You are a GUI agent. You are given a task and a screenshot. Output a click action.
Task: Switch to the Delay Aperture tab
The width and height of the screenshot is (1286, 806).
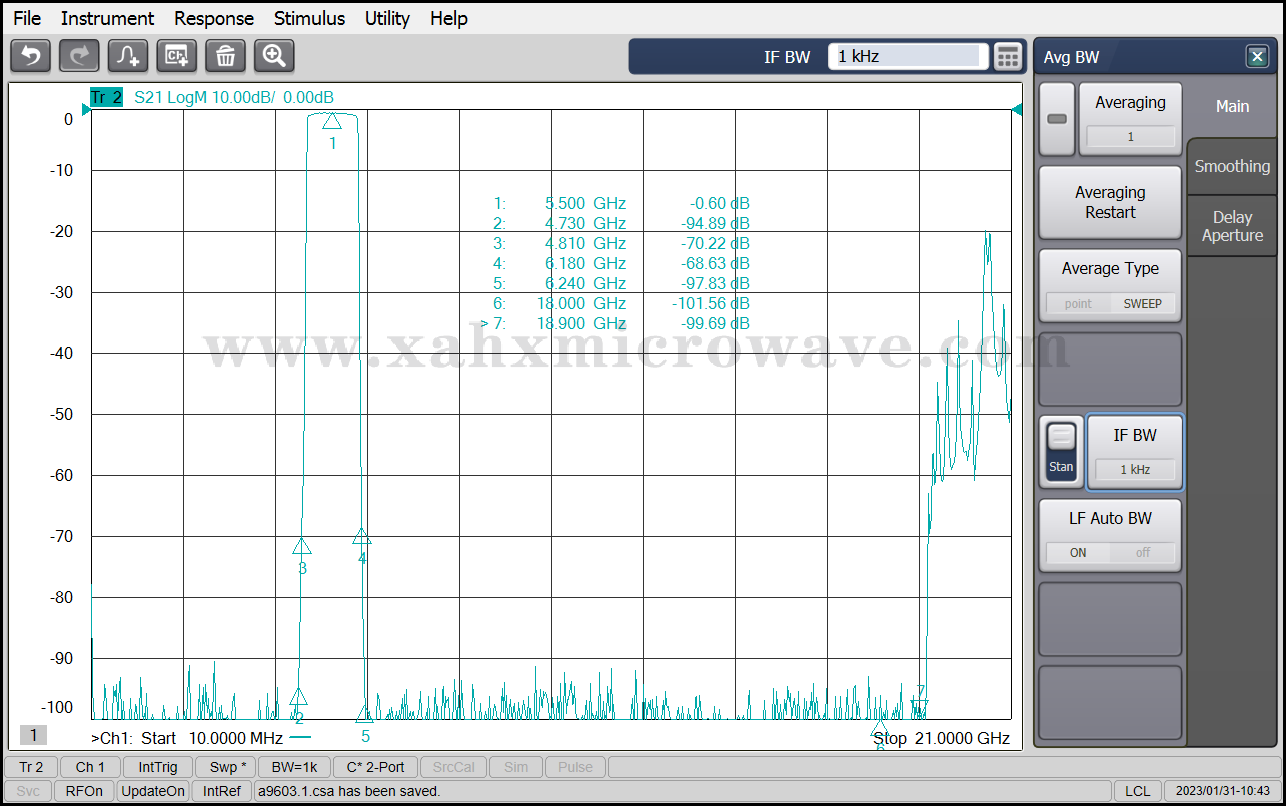pyautogui.click(x=1232, y=226)
